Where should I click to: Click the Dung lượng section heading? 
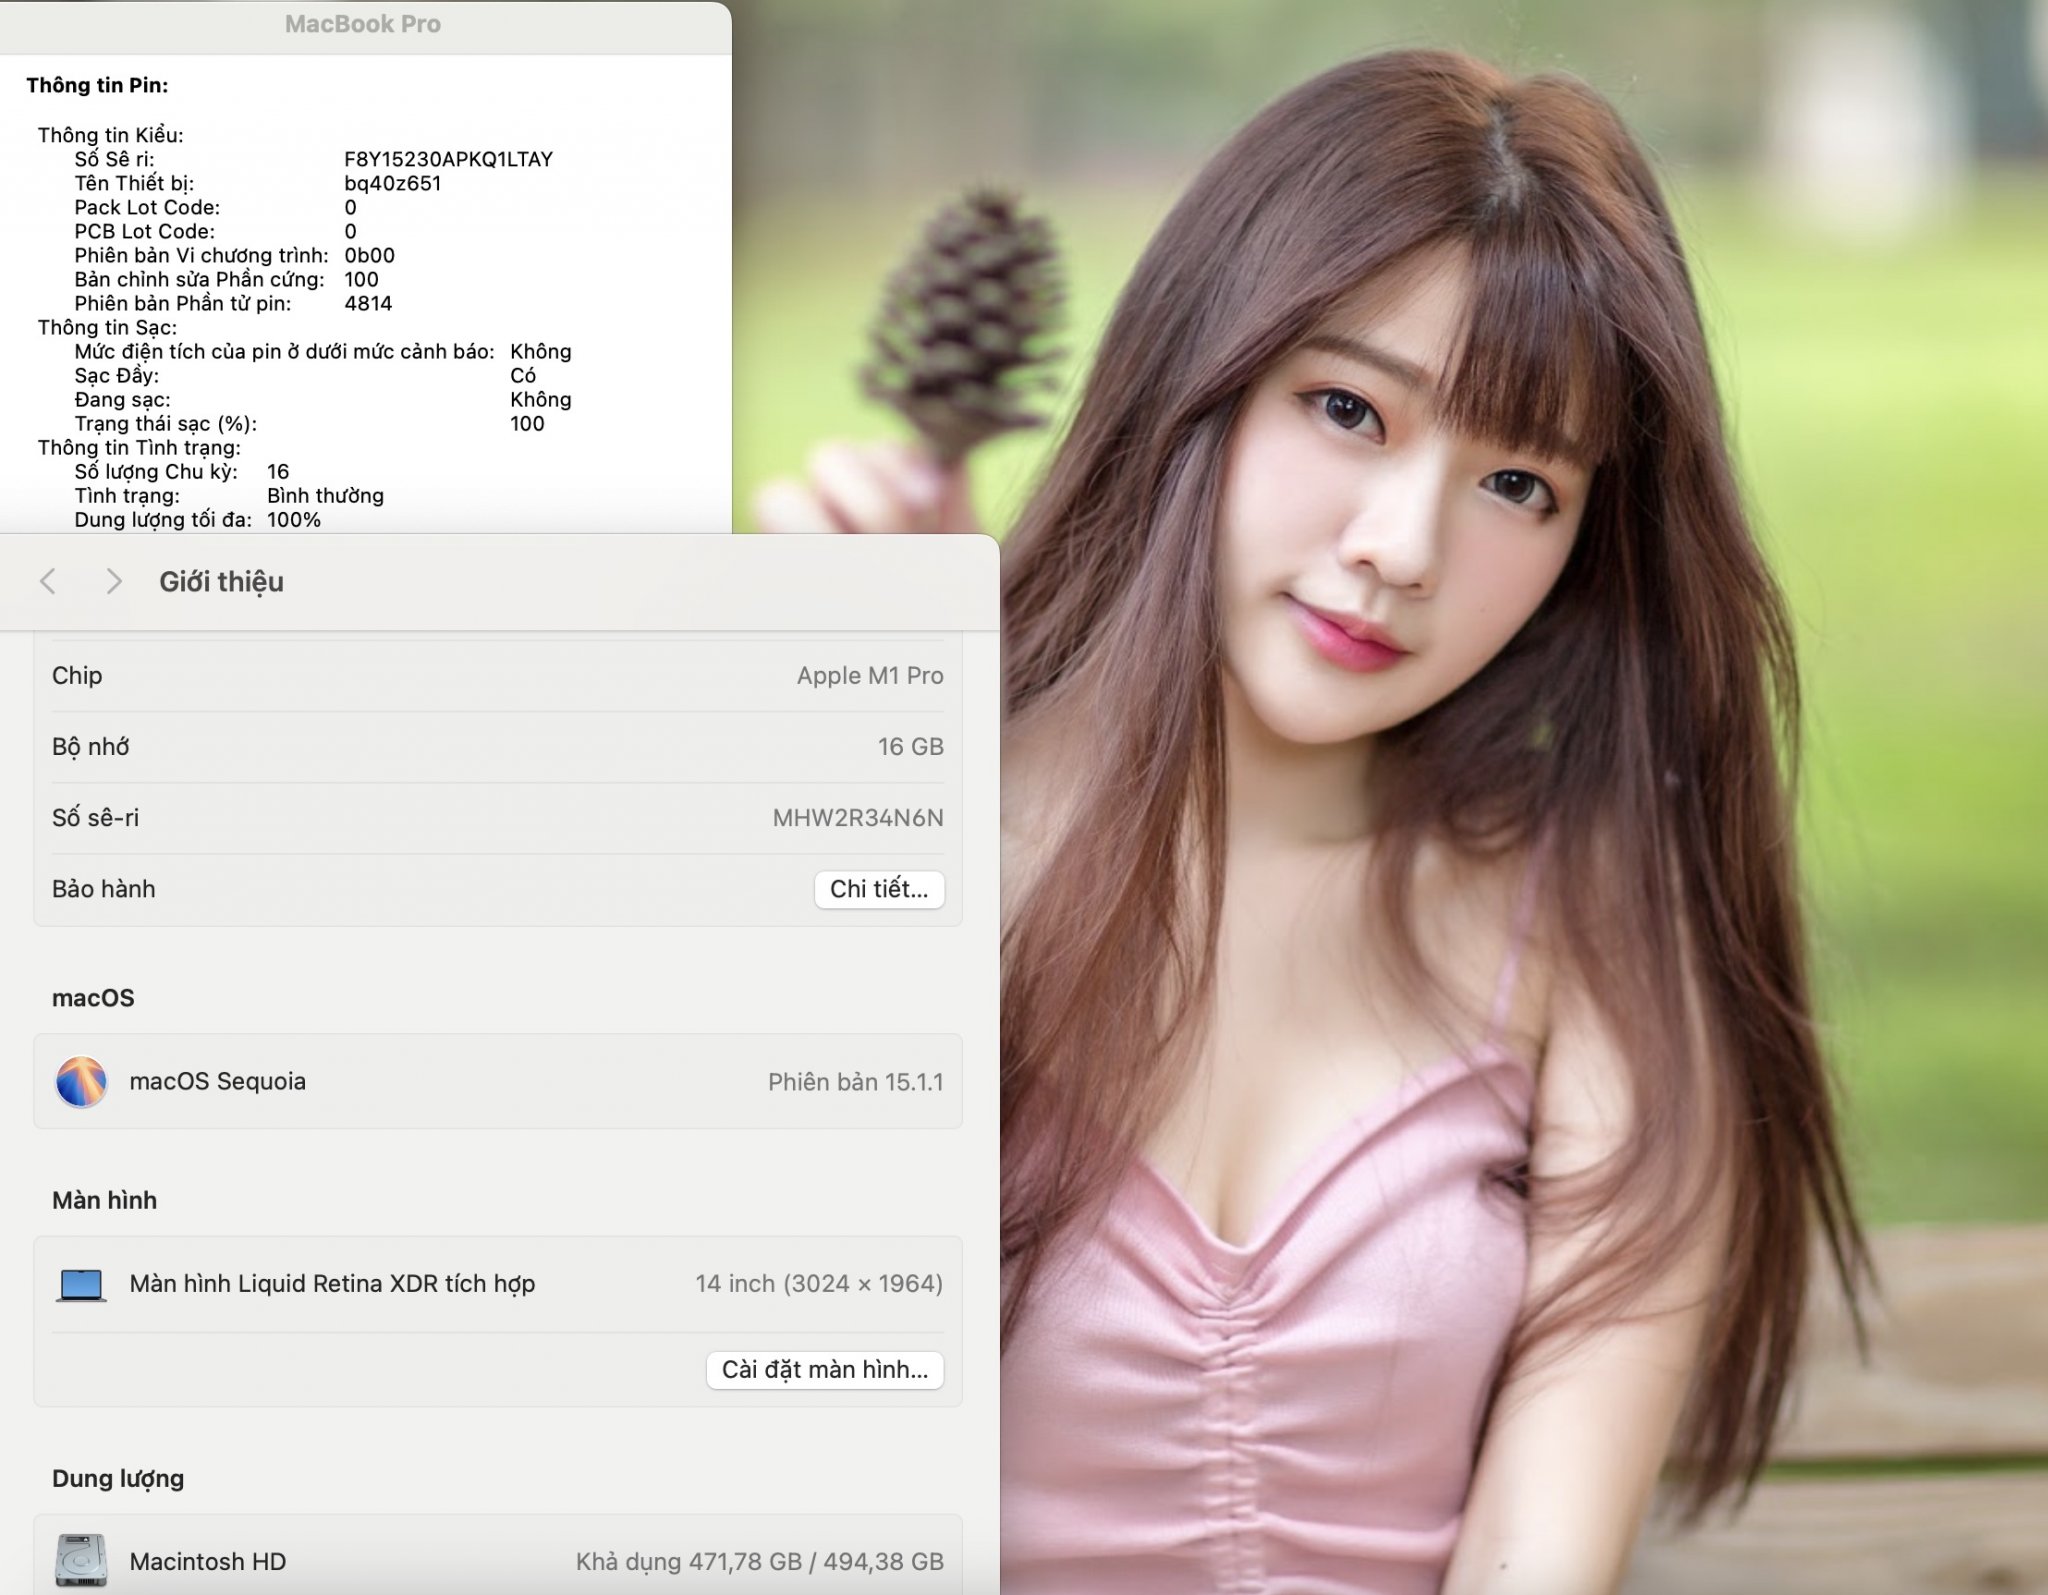[x=118, y=1479]
